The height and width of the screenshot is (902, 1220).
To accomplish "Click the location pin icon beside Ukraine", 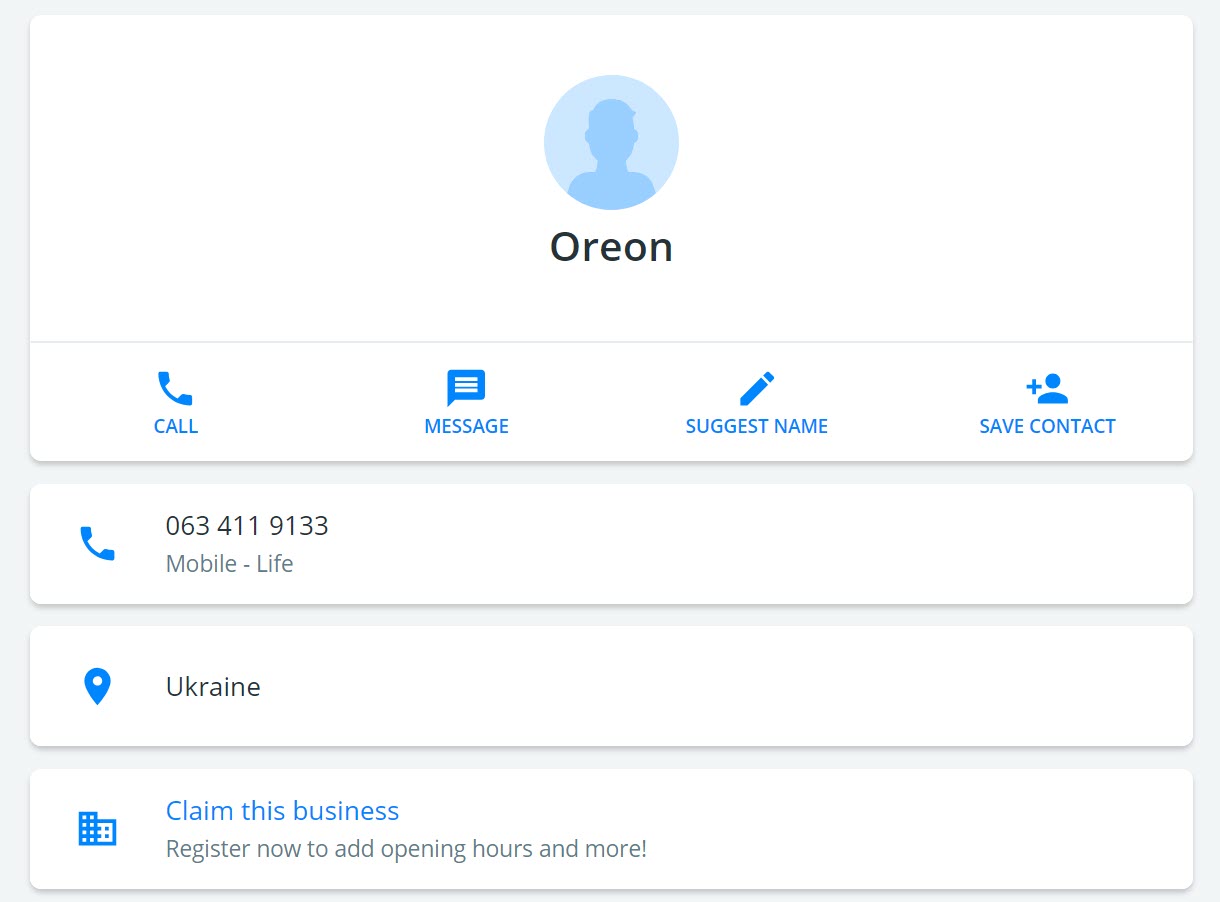I will (97, 687).
